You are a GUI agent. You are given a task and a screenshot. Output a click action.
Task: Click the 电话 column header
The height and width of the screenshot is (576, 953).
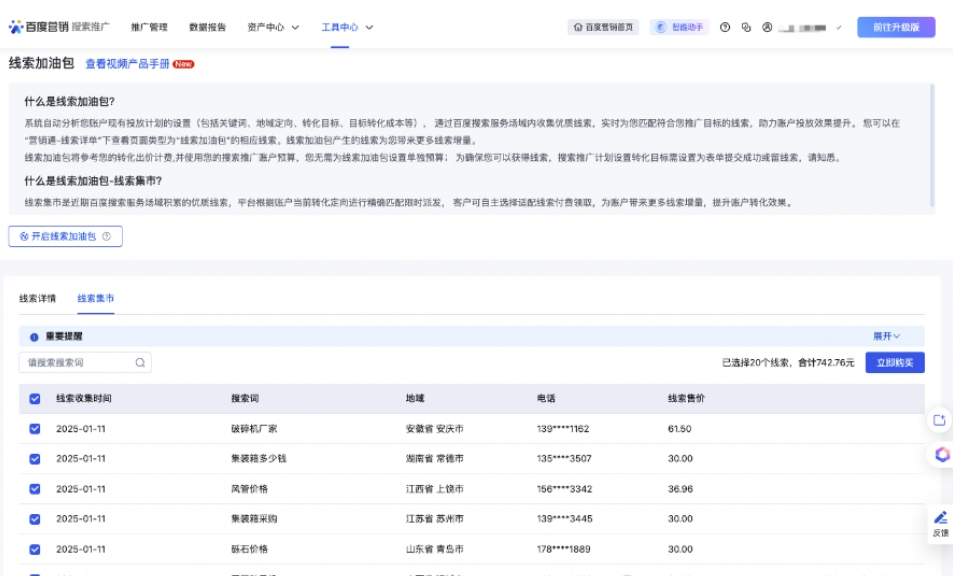coord(546,399)
